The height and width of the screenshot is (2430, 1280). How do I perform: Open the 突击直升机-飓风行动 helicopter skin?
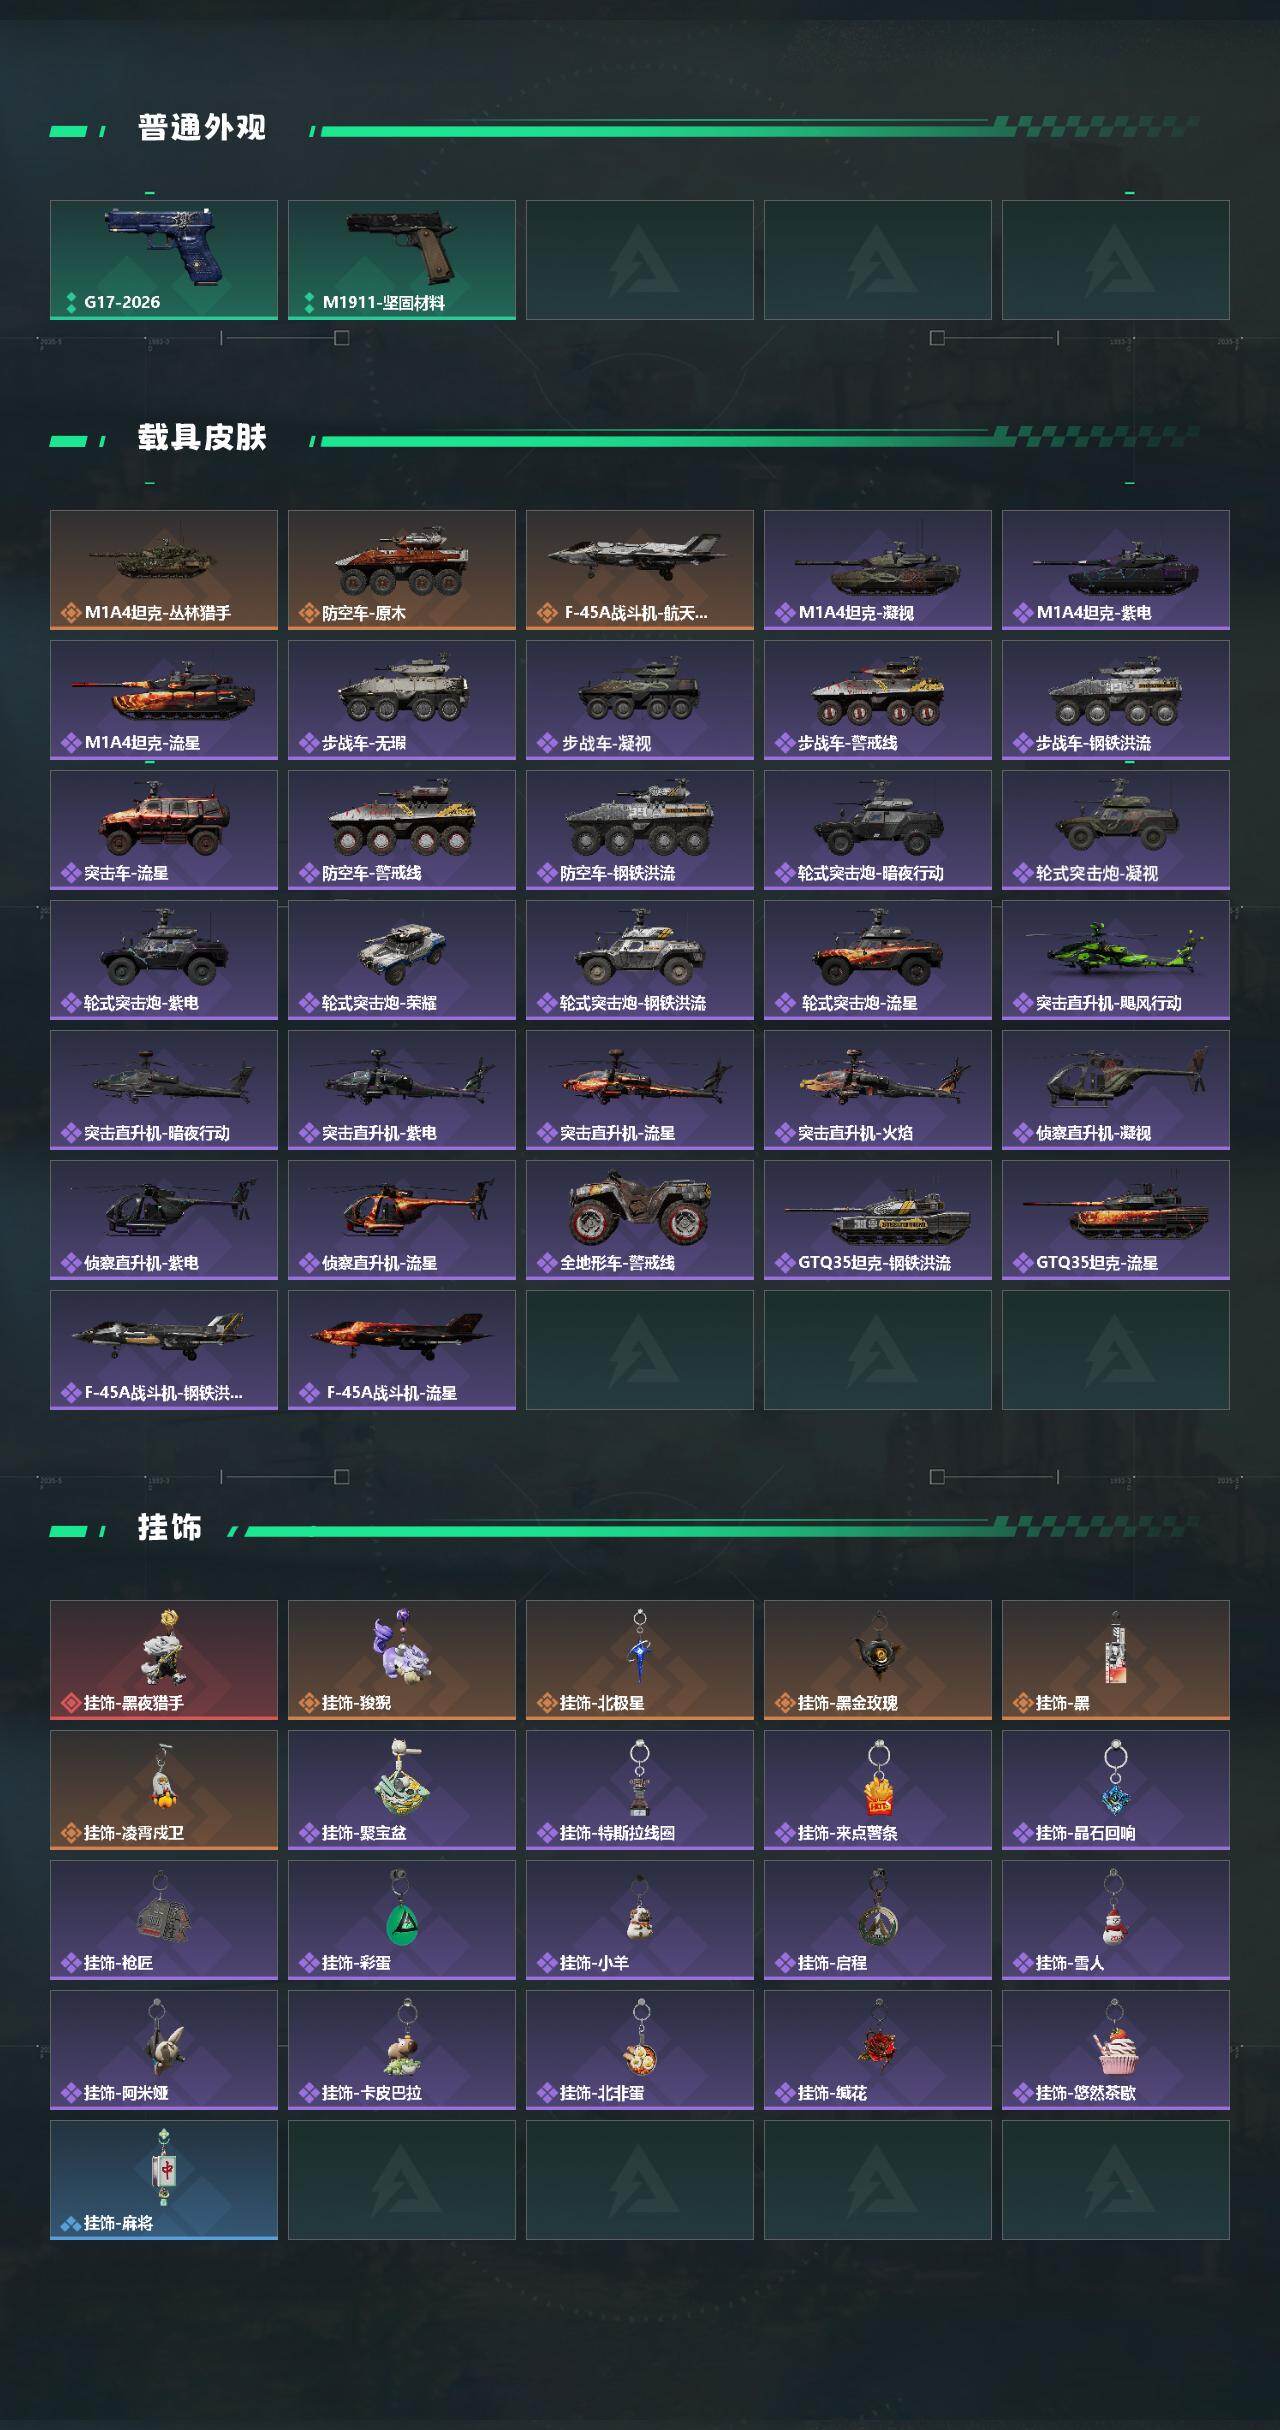1116,960
